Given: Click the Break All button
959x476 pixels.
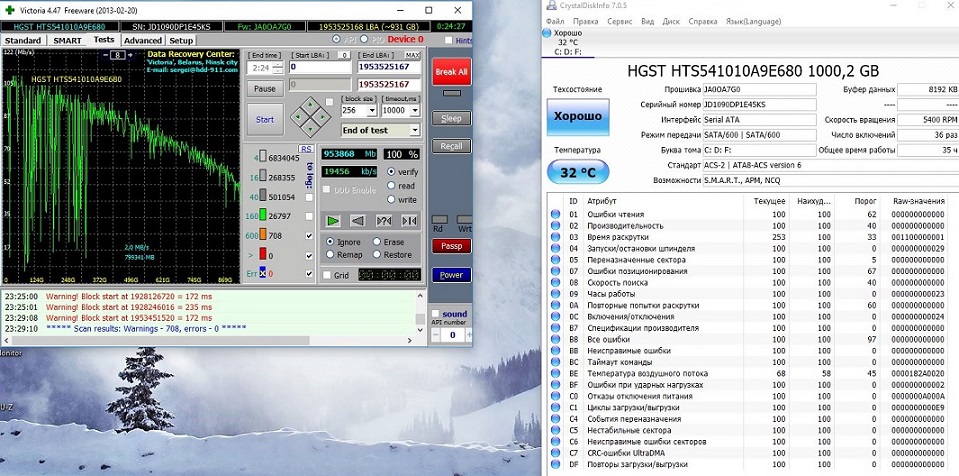Looking at the screenshot, I should 451,72.
